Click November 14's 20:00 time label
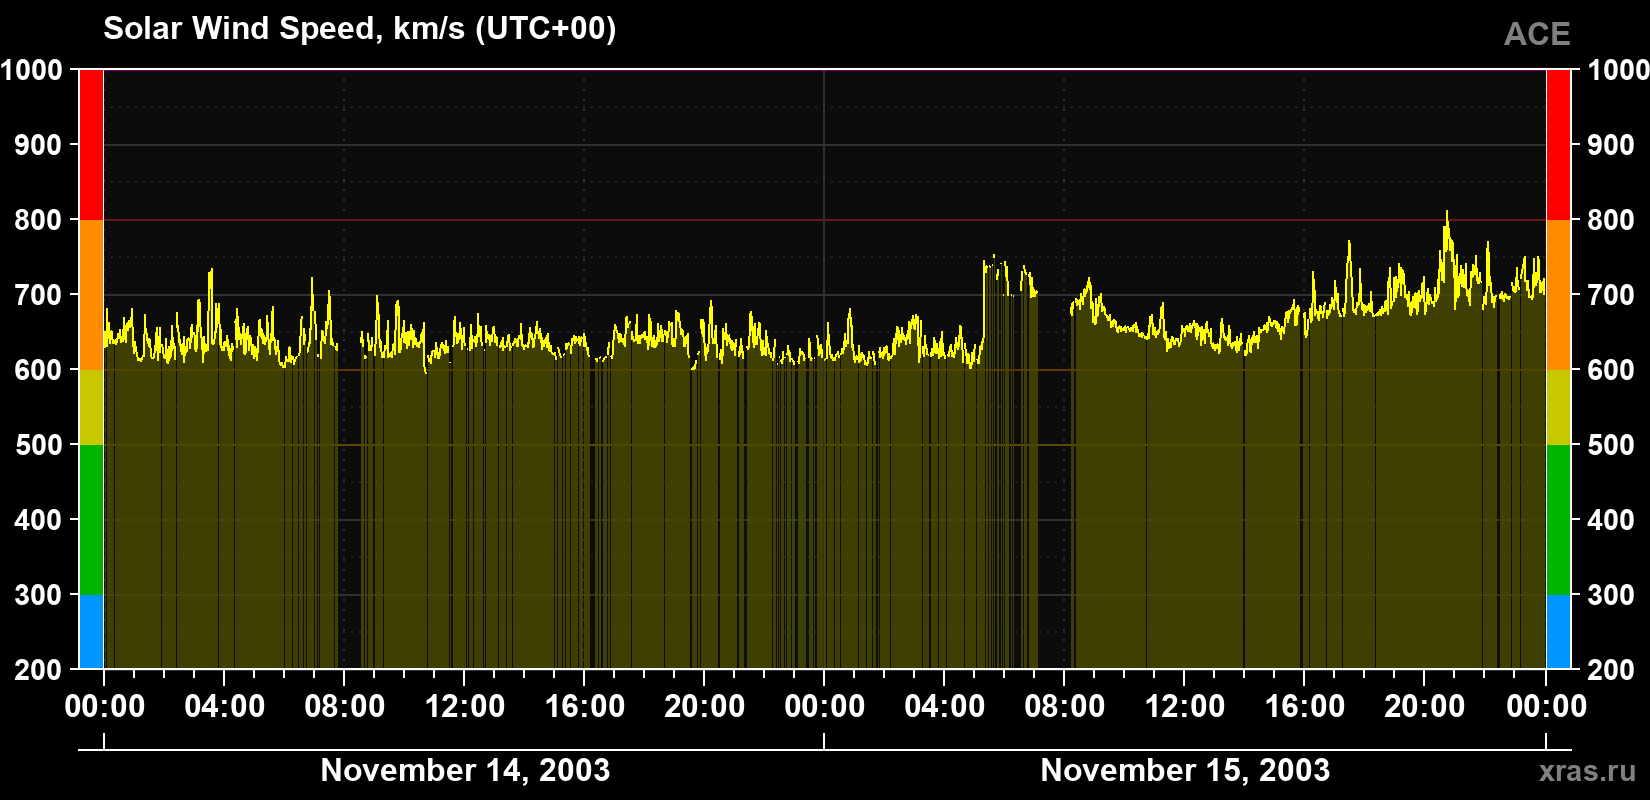Image resolution: width=1650 pixels, height=800 pixels. 705,707
